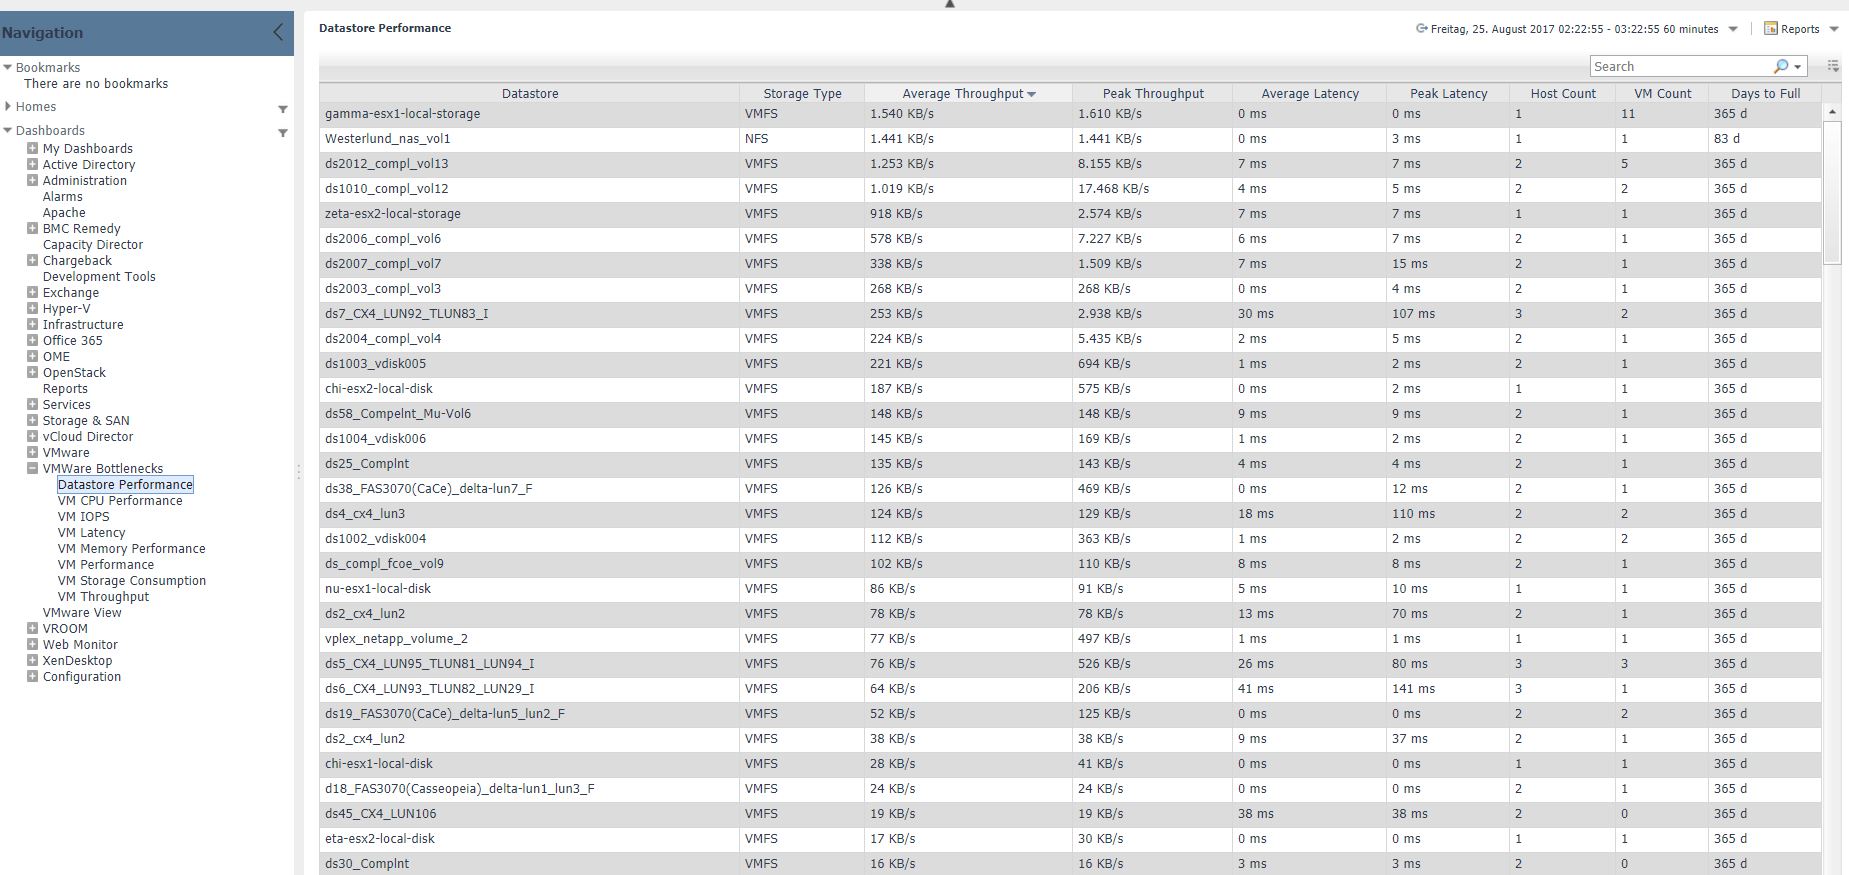The height and width of the screenshot is (875, 1849).
Task: Open Dashboards section menu arrow
Action: 282,133
